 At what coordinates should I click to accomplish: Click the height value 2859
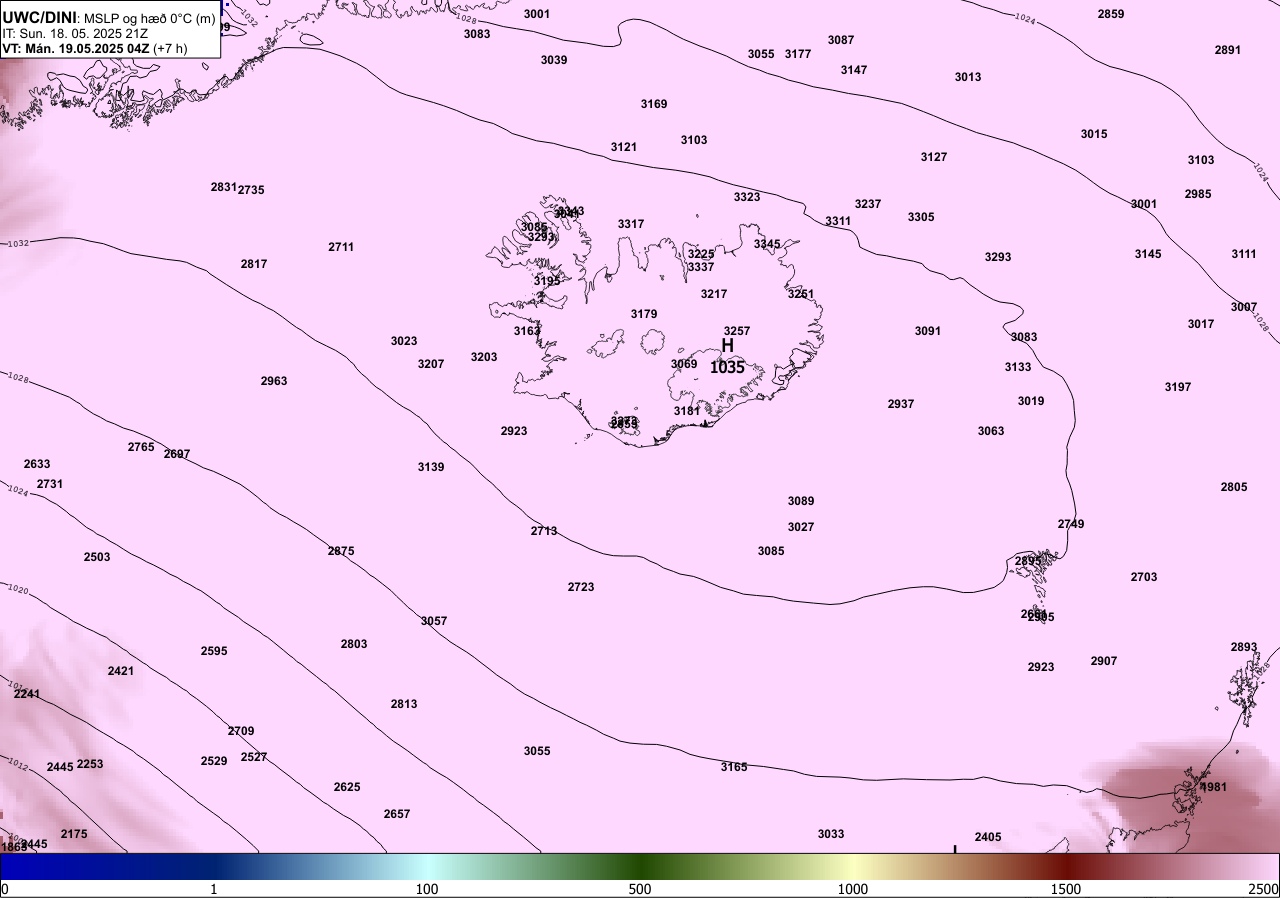pos(1111,14)
